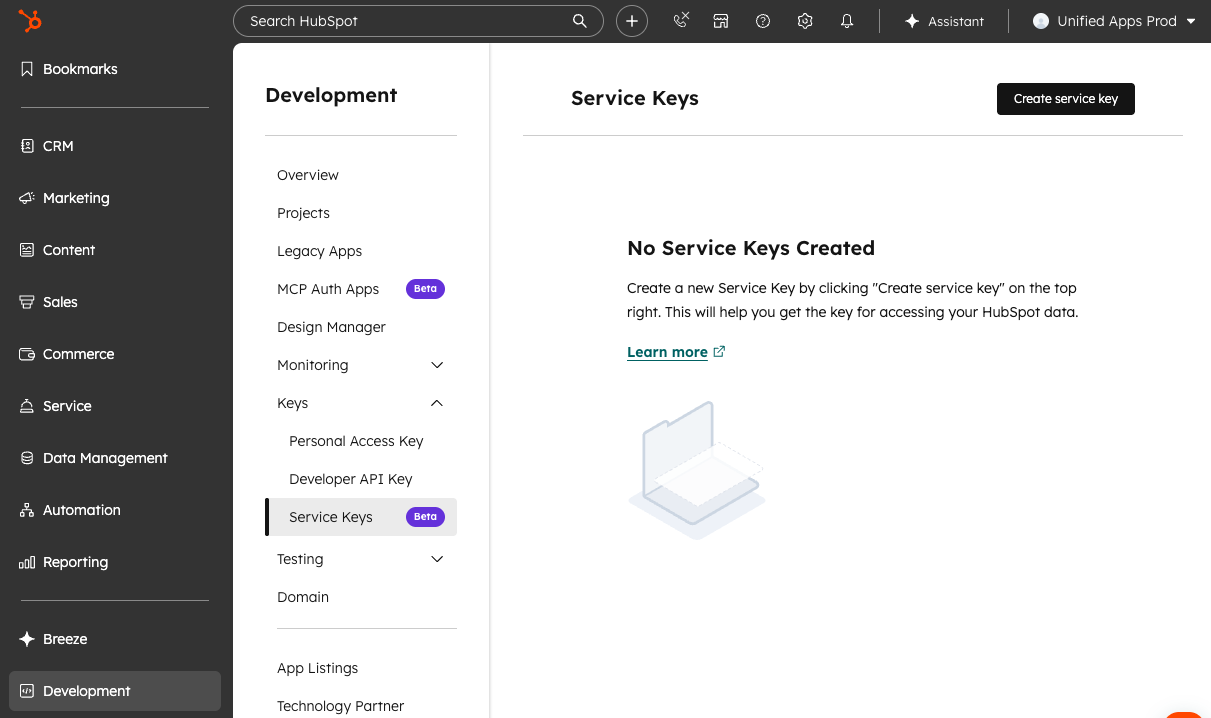Click the Service bell icon
The width and height of the screenshot is (1211, 718).
click(27, 406)
